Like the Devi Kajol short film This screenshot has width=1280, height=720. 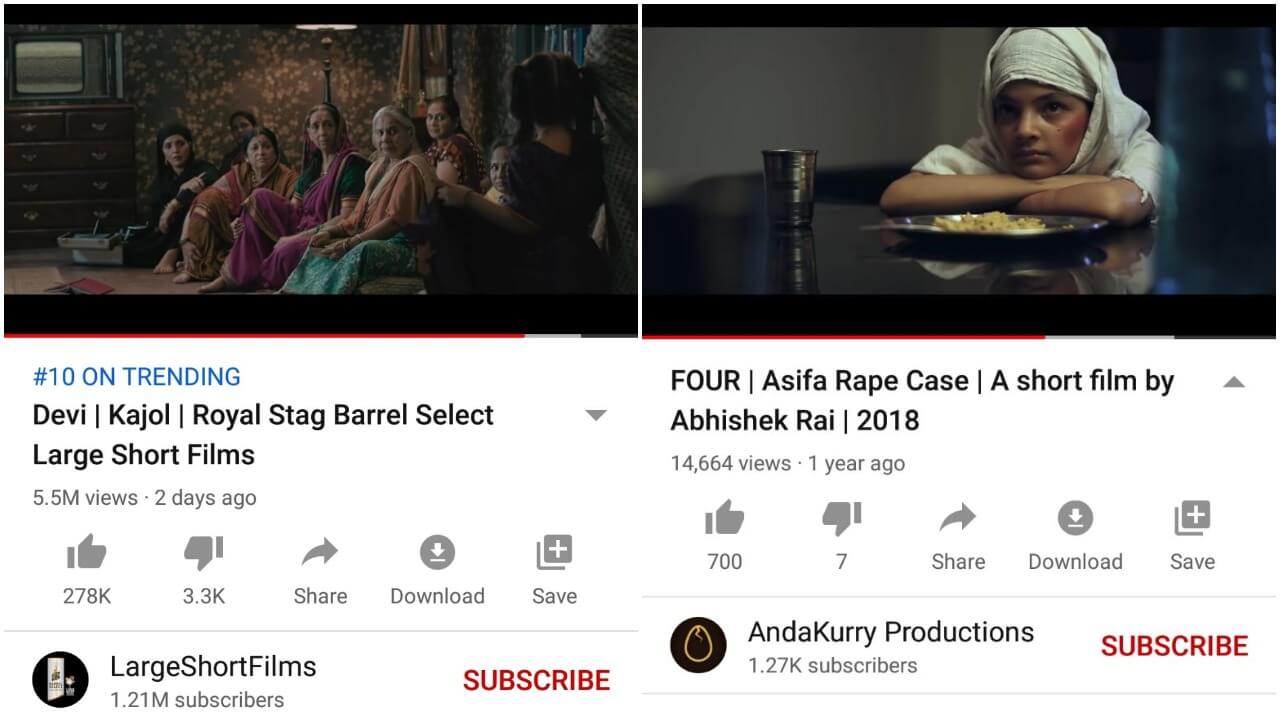click(x=87, y=570)
